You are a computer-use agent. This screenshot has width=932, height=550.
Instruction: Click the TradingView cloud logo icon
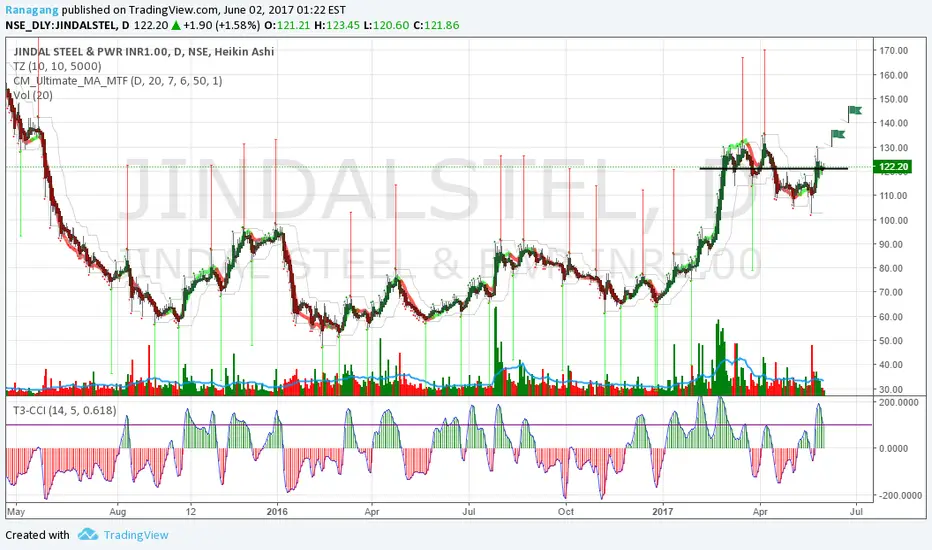pos(88,534)
